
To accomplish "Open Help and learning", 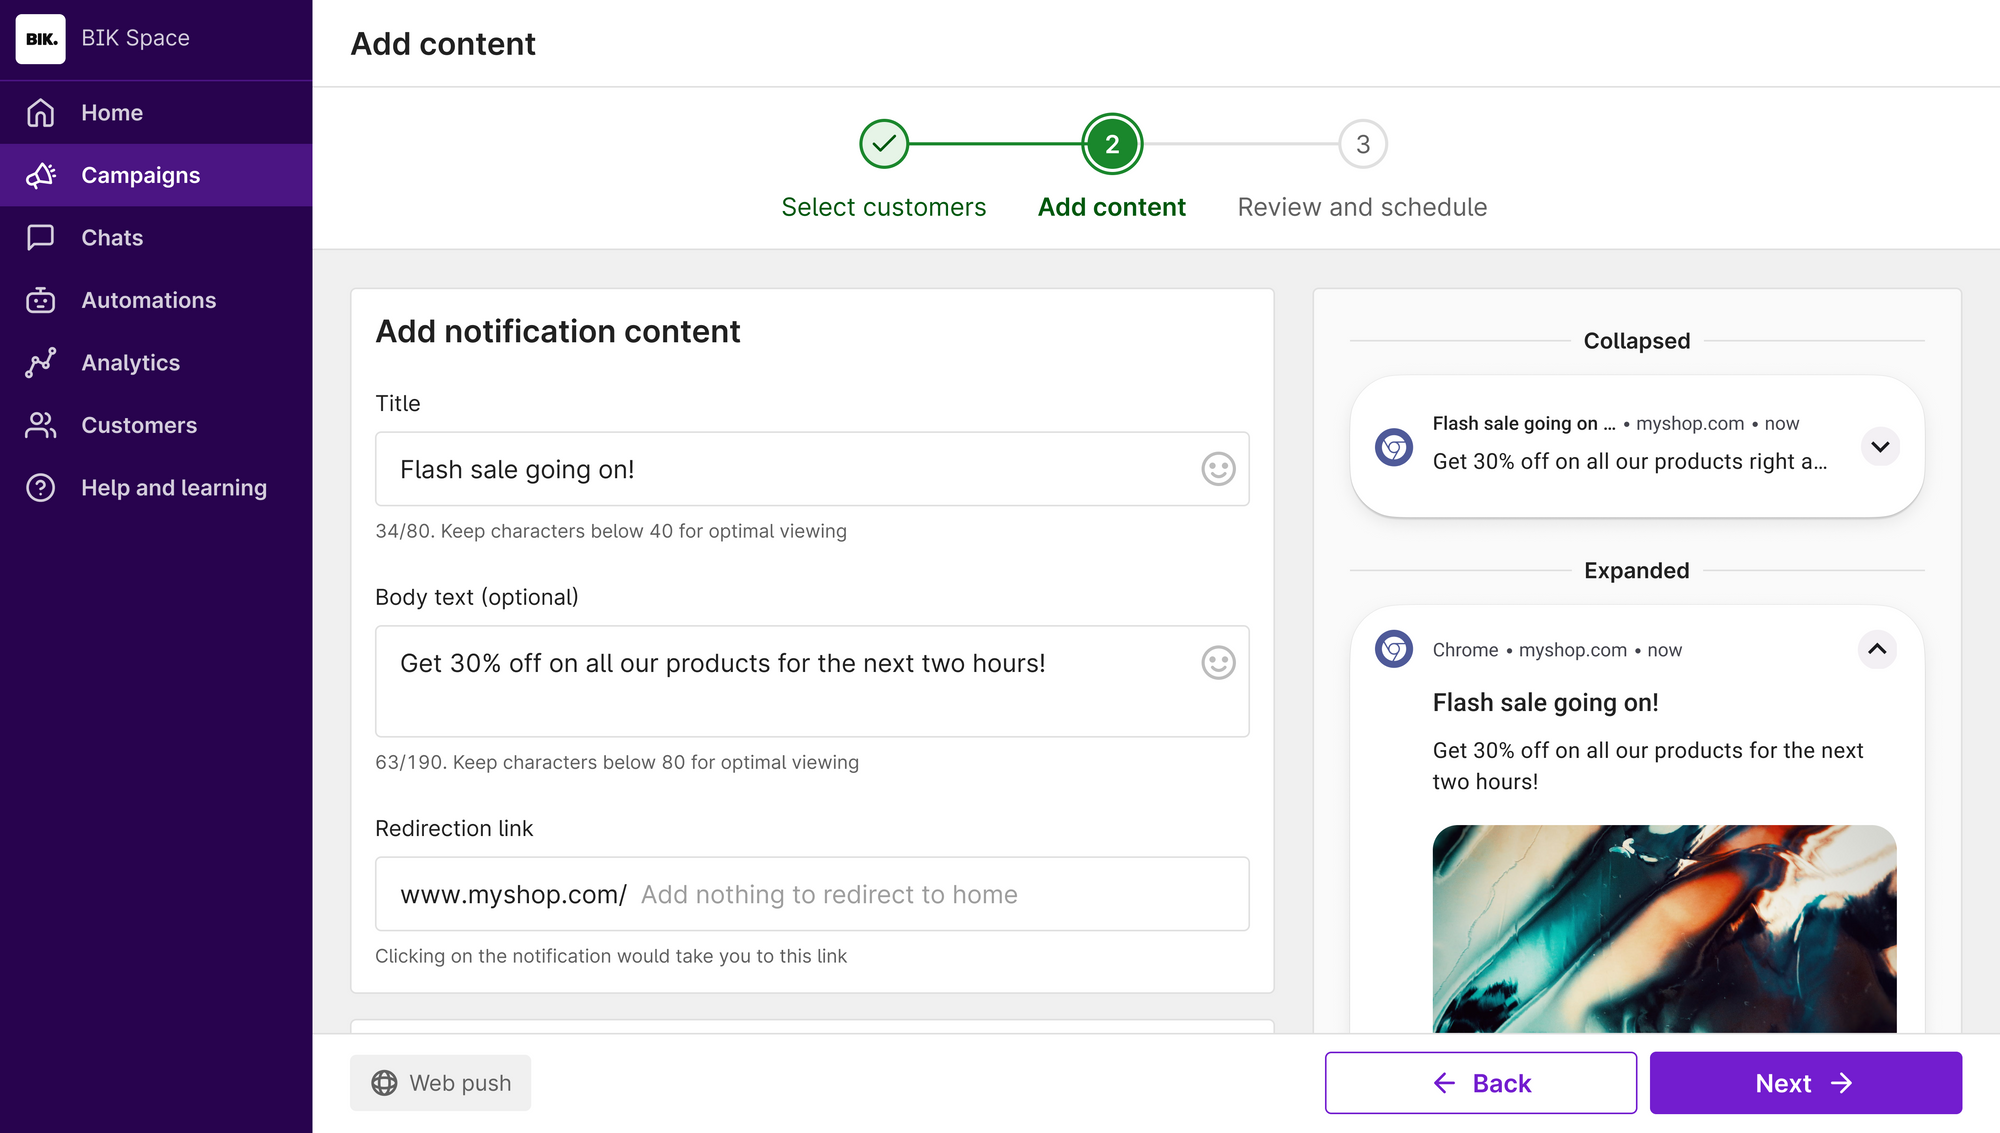I will 173,488.
